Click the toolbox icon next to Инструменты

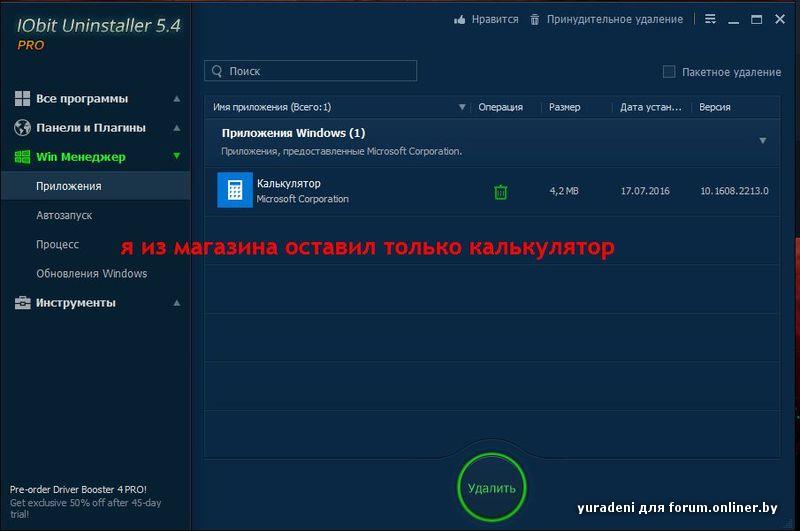coord(22,302)
